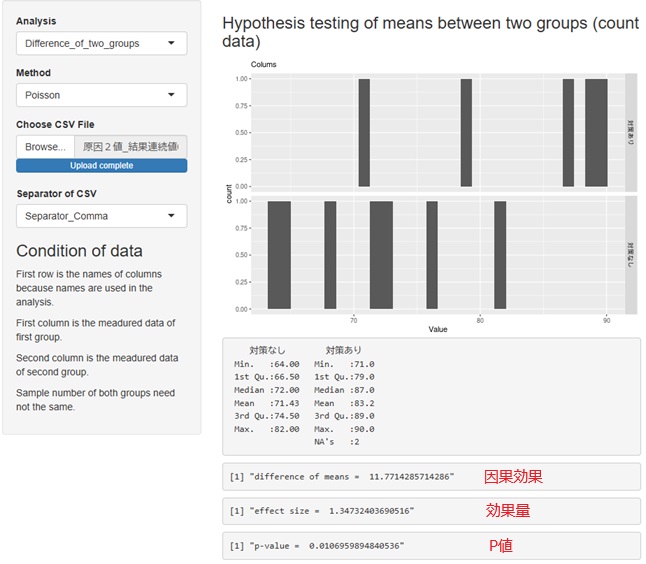Click the leftmost bar in the bottom histogram

[279, 255]
